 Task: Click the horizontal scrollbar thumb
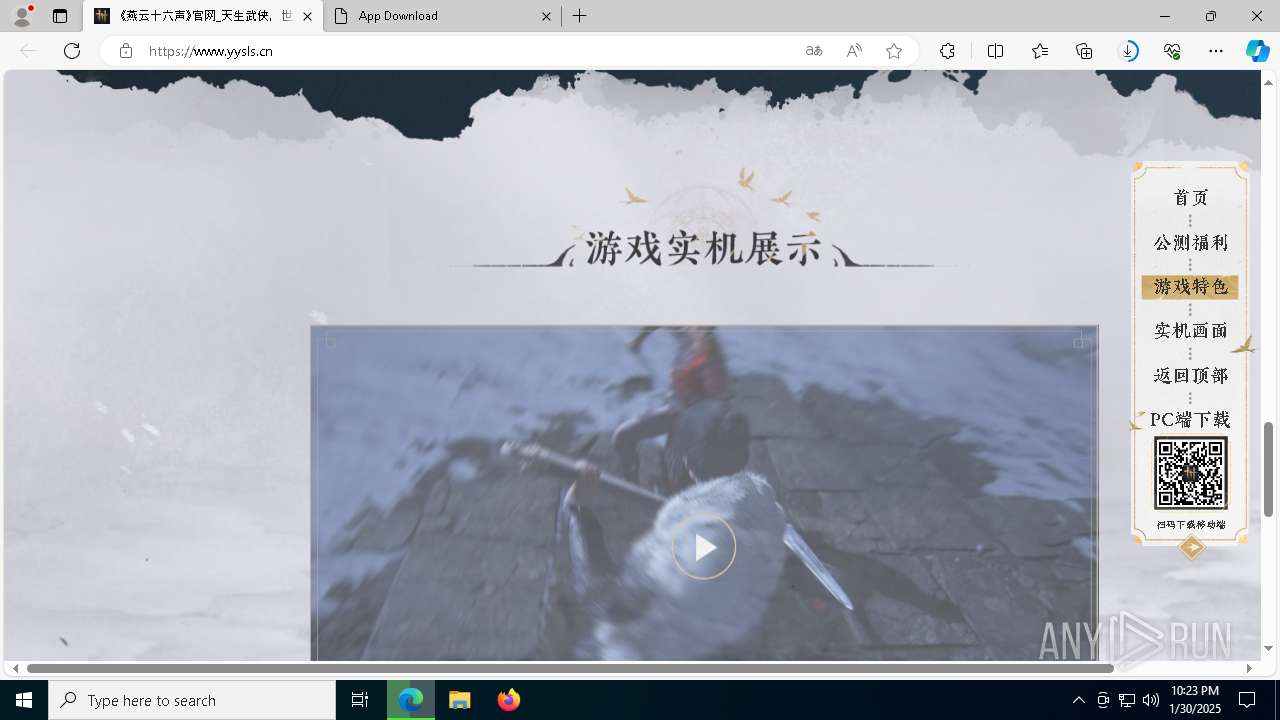570,668
